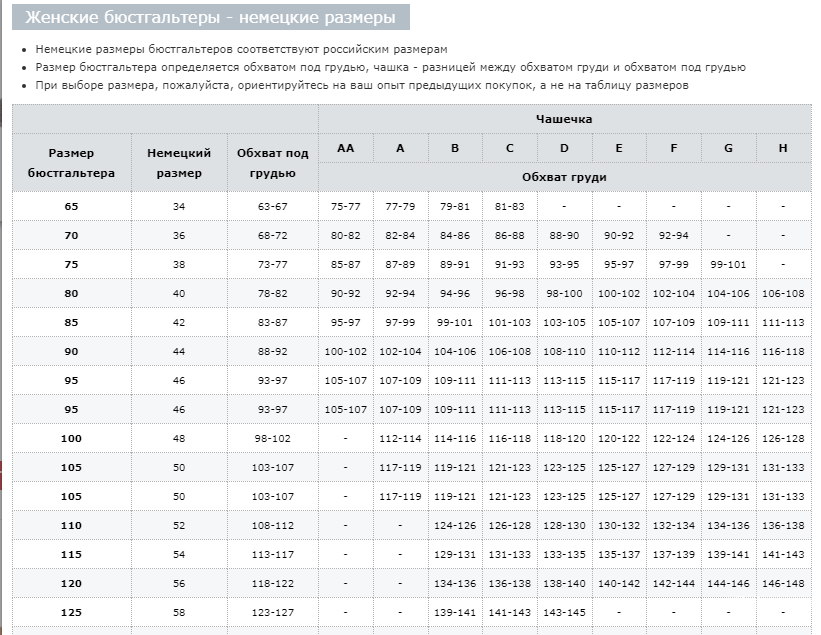Click the 'Обхват под грудью' column header

click(273, 163)
